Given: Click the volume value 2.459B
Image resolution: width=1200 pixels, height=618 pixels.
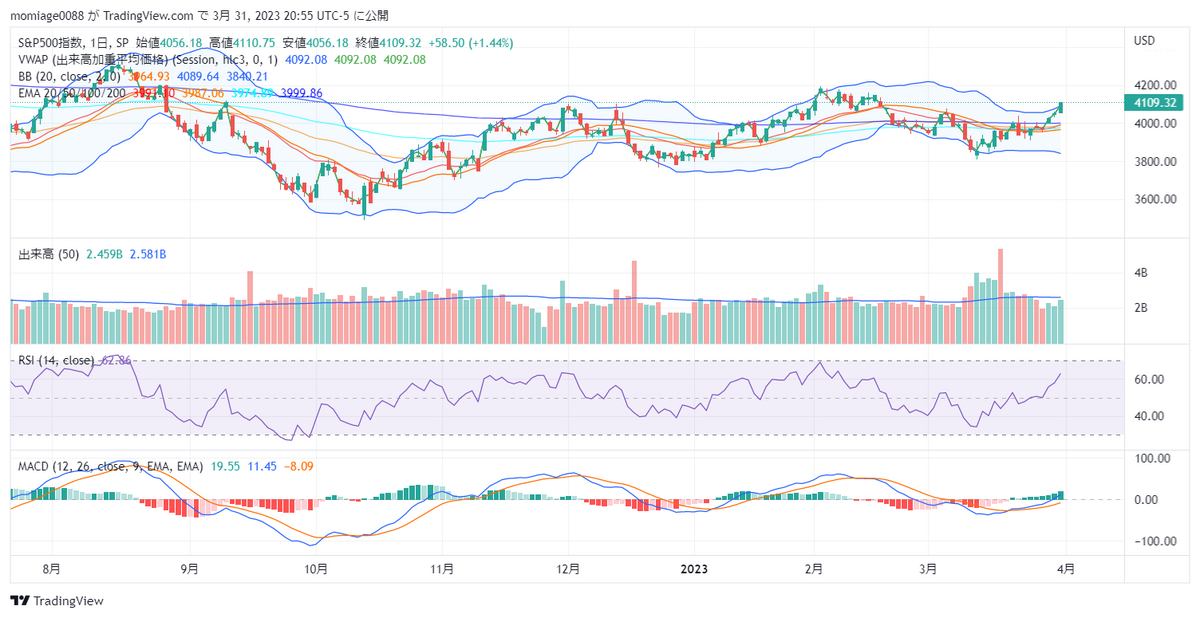Looking at the screenshot, I should [102, 255].
